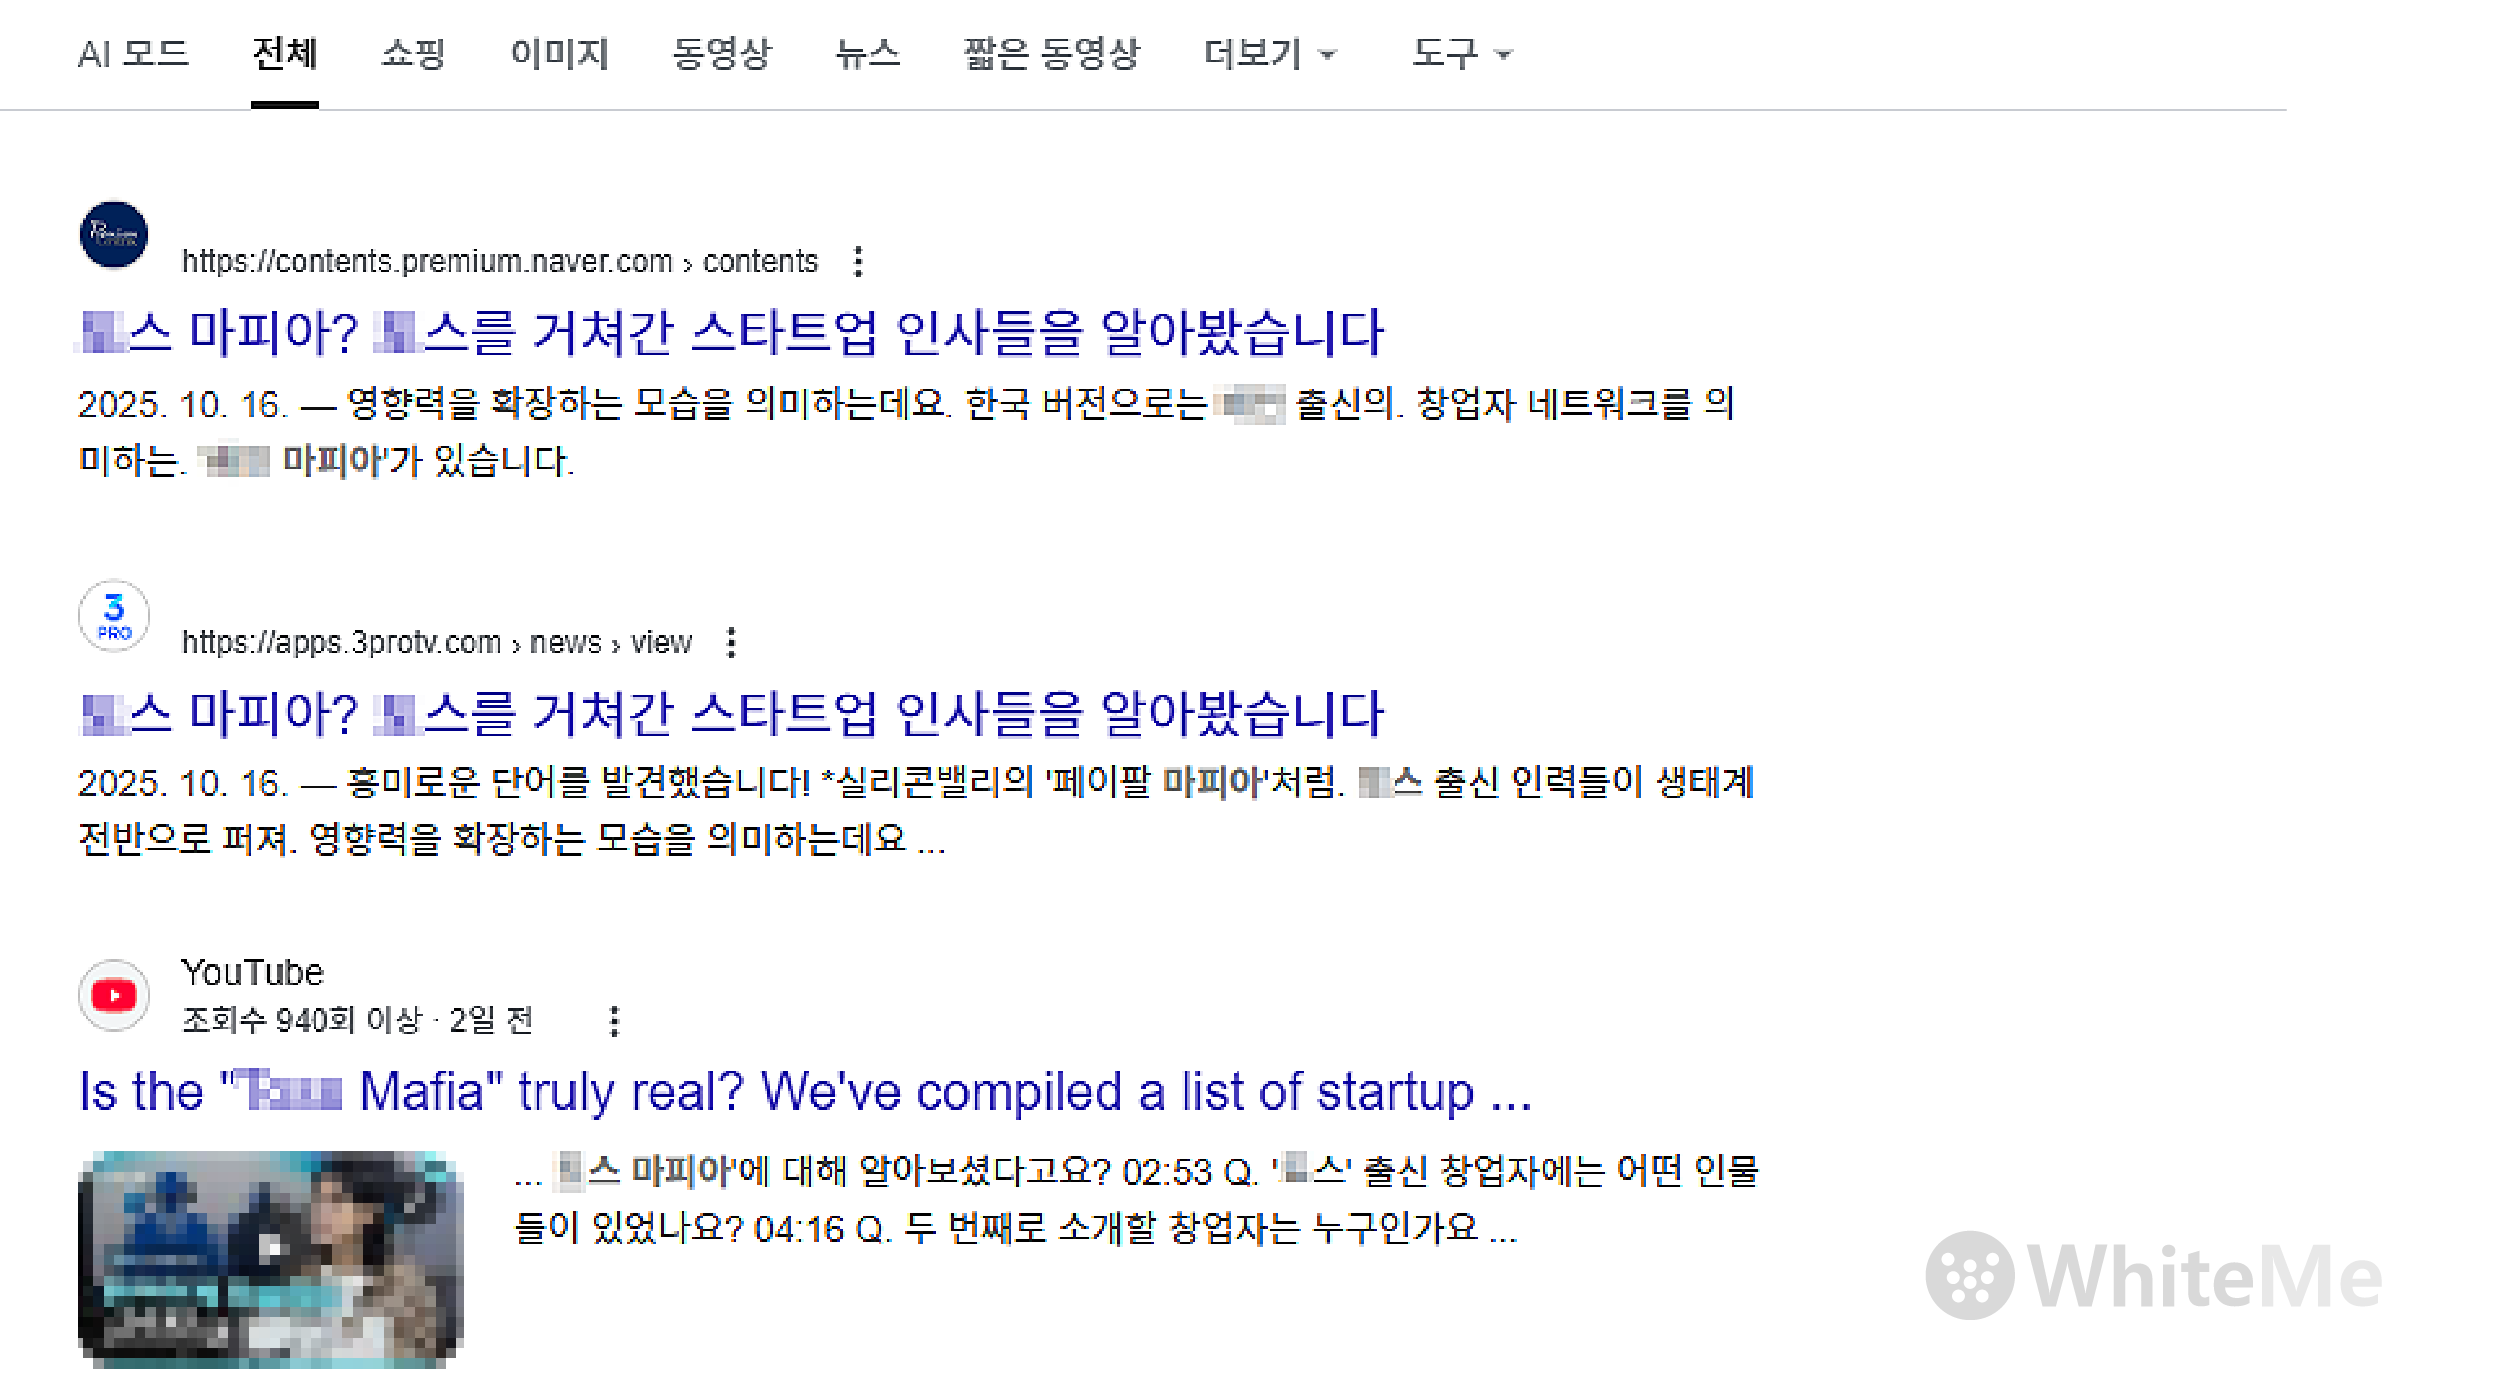Open the 3protv article headline link

click(x=732, y=714)
